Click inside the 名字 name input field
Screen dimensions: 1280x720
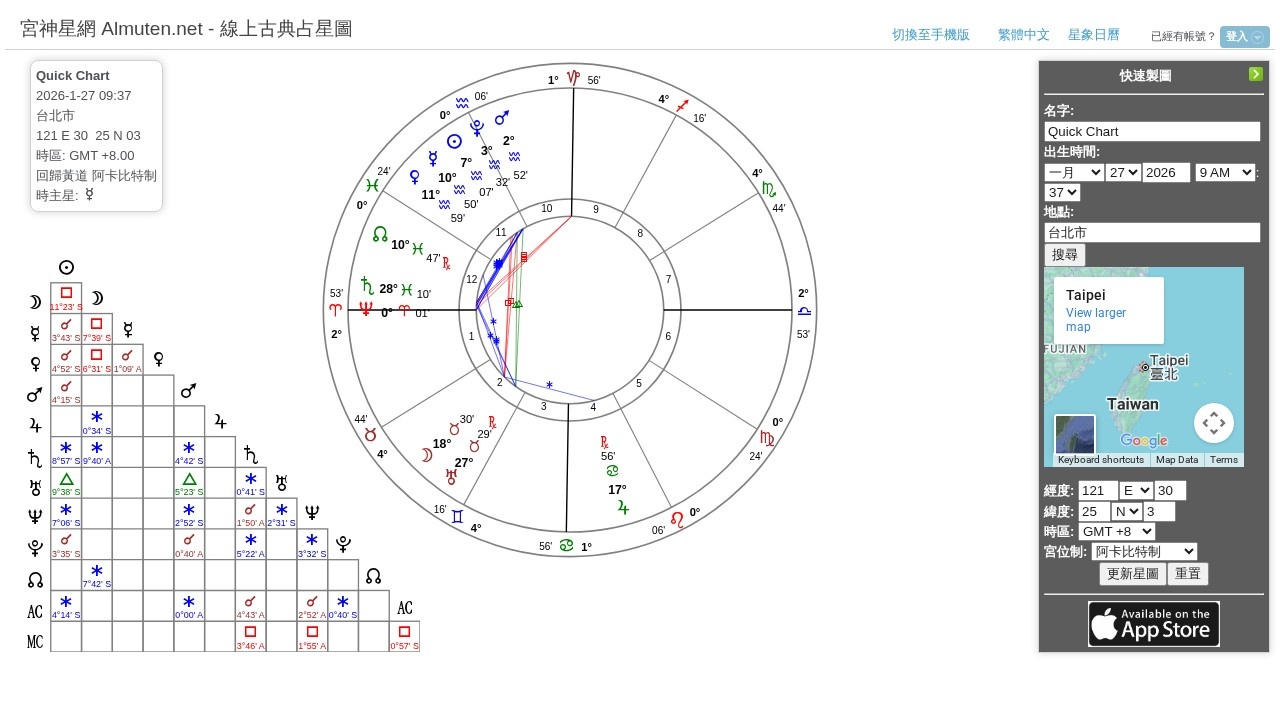click(x=1152, y=131)
